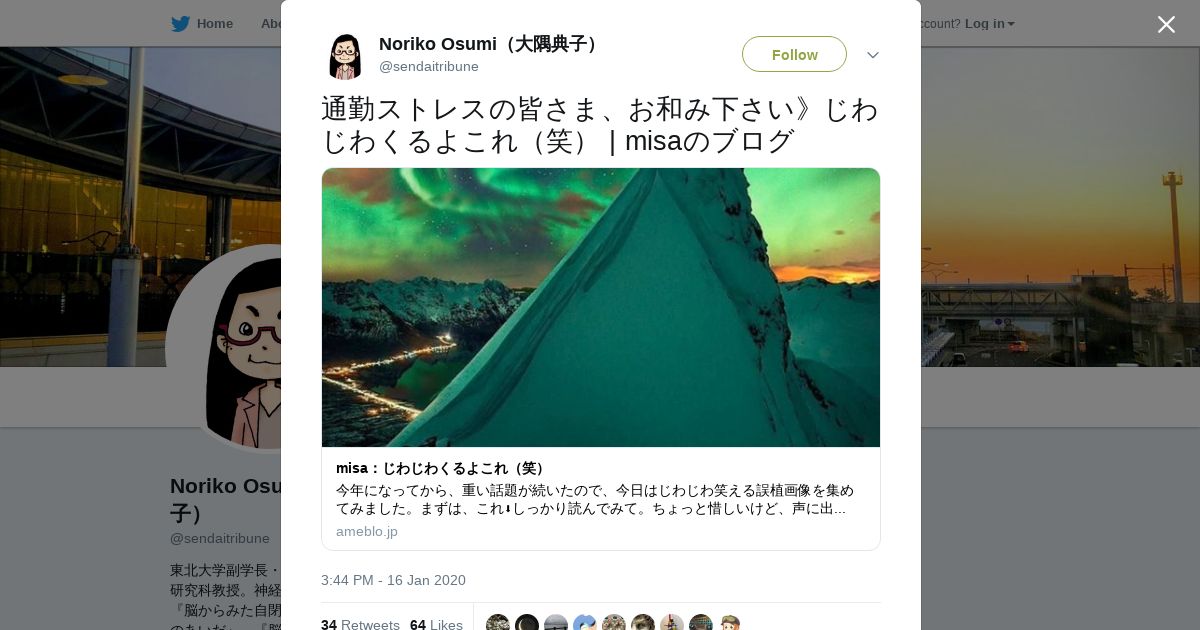Click the @sendaitribune handle in tweet
The height and width of the screenshot is (630, 1200).
429,67
